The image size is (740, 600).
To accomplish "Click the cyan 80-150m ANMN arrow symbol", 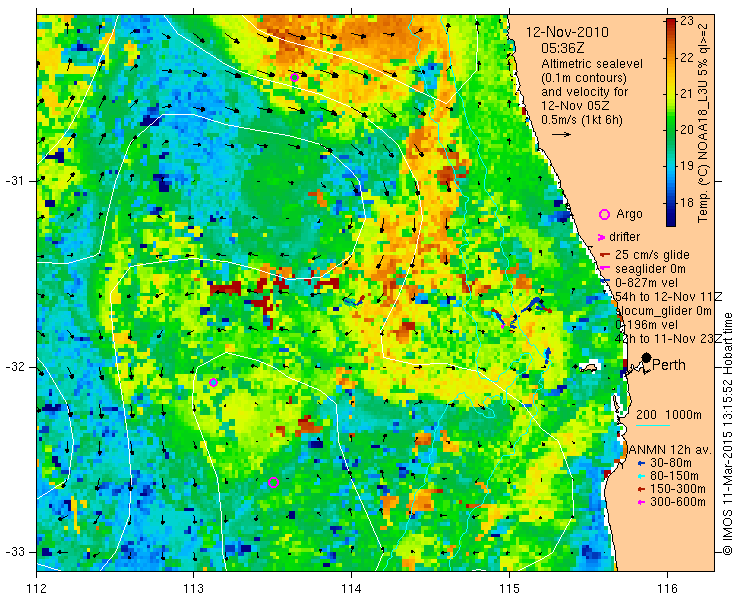I will coord(641,477).
